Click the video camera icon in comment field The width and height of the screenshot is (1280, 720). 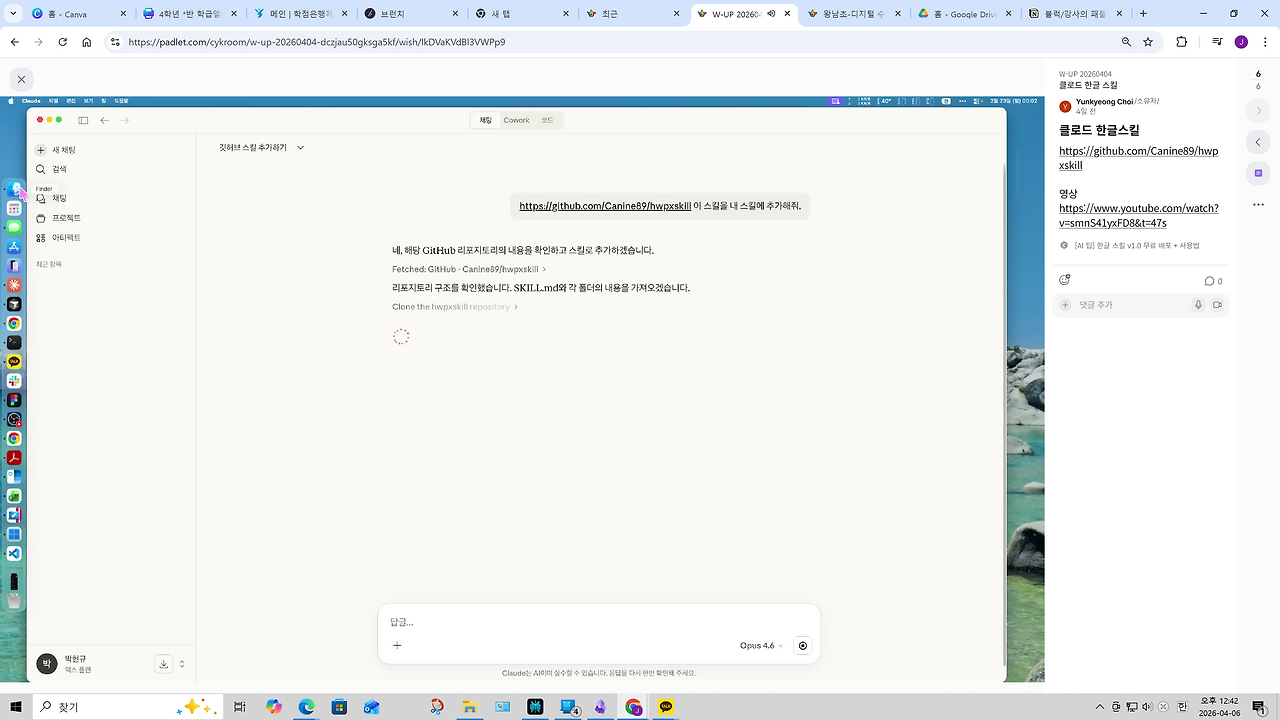point(1217,305)
